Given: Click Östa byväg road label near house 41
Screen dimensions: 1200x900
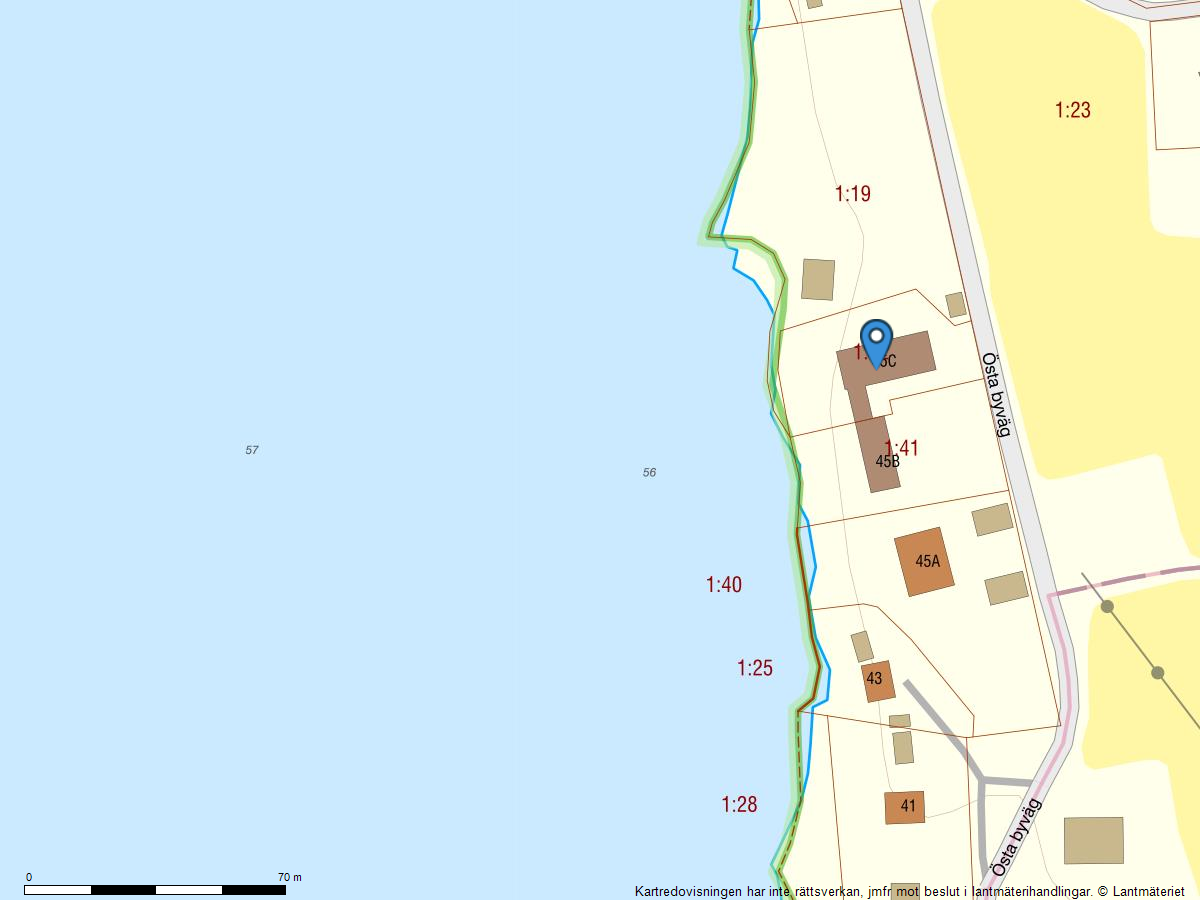Looking at the screenshot, I should click(x=1018, y=837).
